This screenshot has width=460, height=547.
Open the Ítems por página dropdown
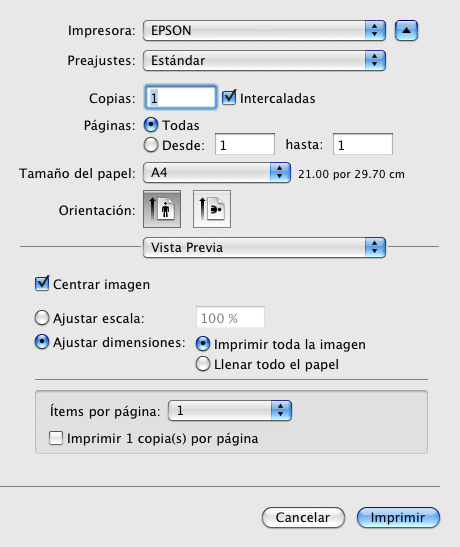click(230, 411)
